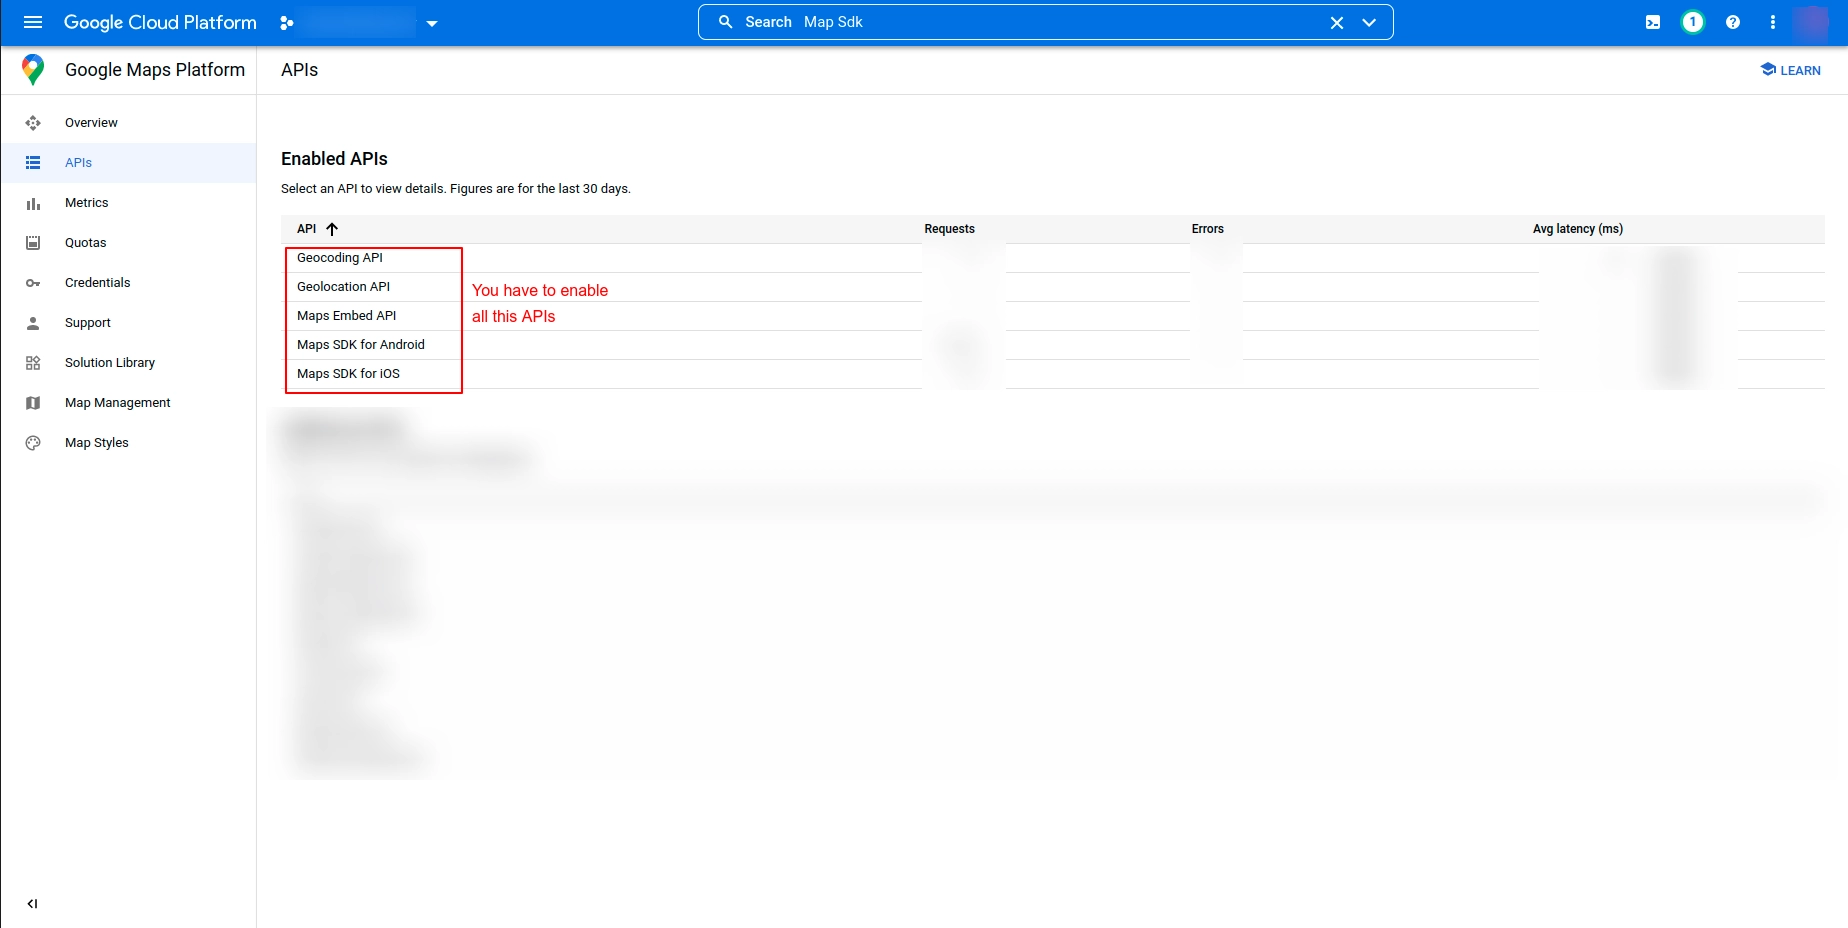
Task: Open the hamburger navigation menu
Action: tap(32, 22)
